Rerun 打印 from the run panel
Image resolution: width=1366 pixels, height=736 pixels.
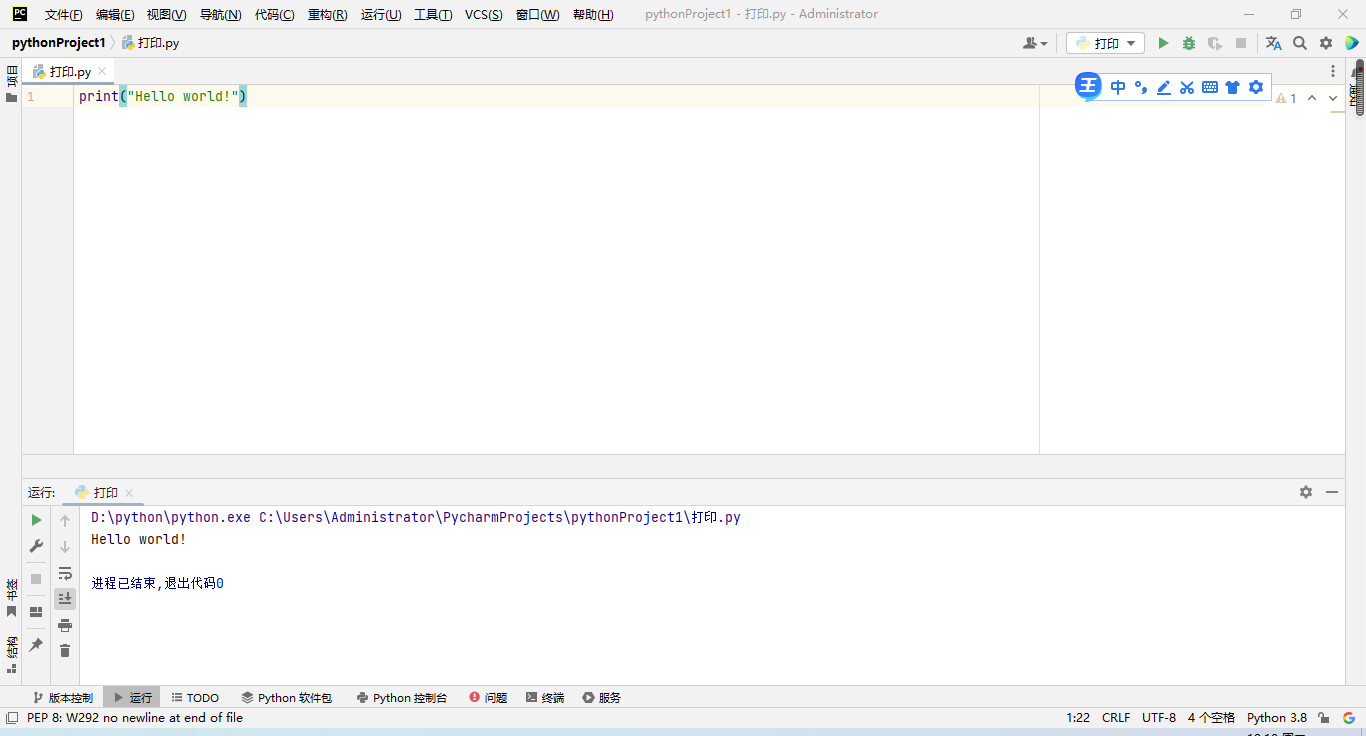coord(36,520)
